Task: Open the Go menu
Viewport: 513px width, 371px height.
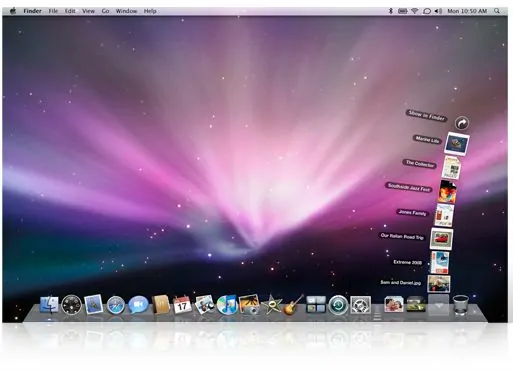Action: click(x=105, y=11)
